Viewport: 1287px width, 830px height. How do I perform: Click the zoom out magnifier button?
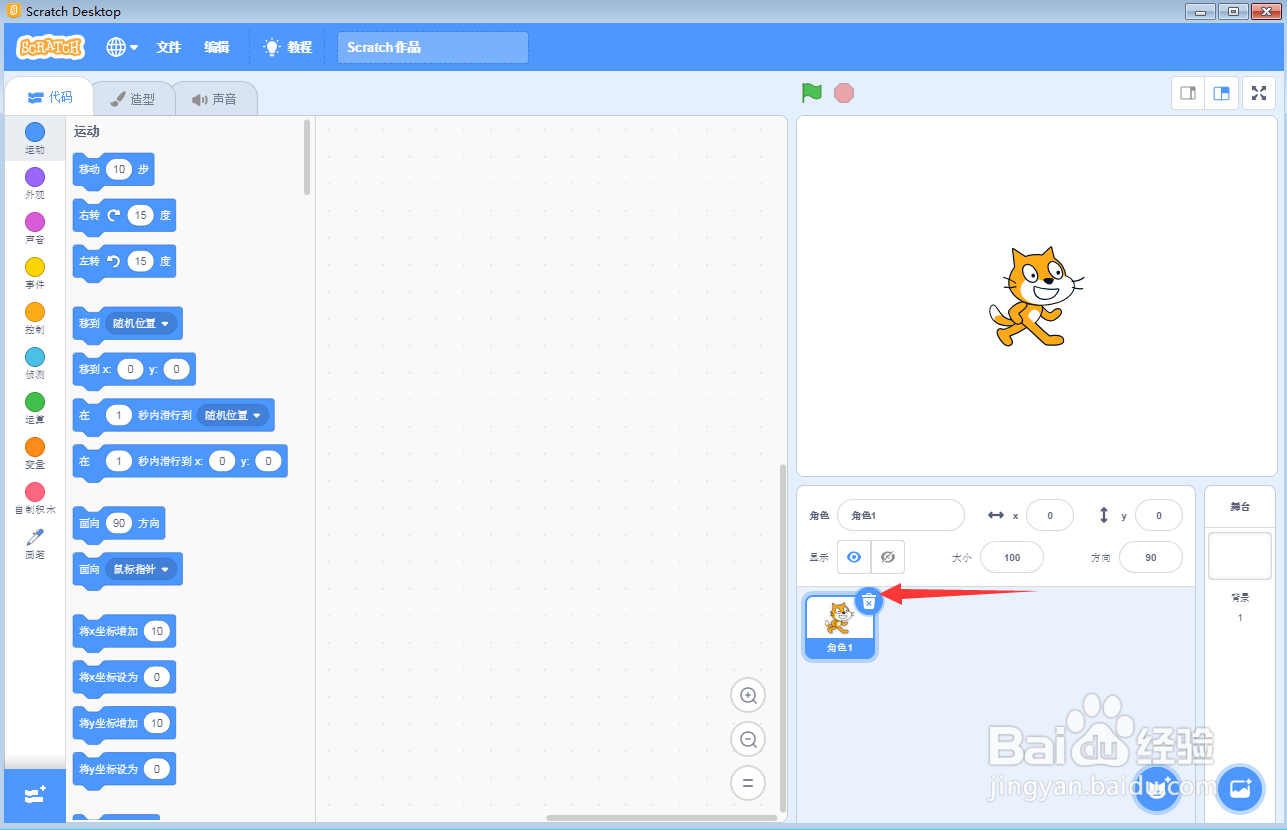747,739
